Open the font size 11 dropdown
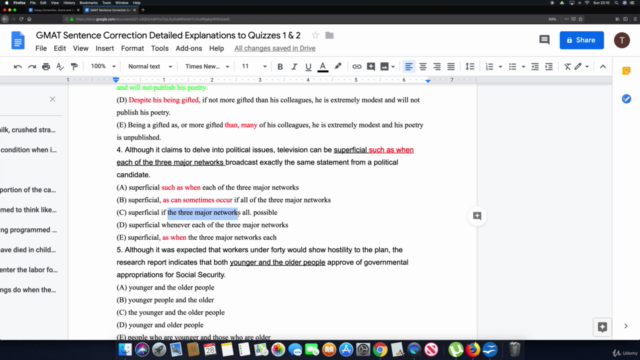This screenshot has width=640, height=360. (253, 66)
